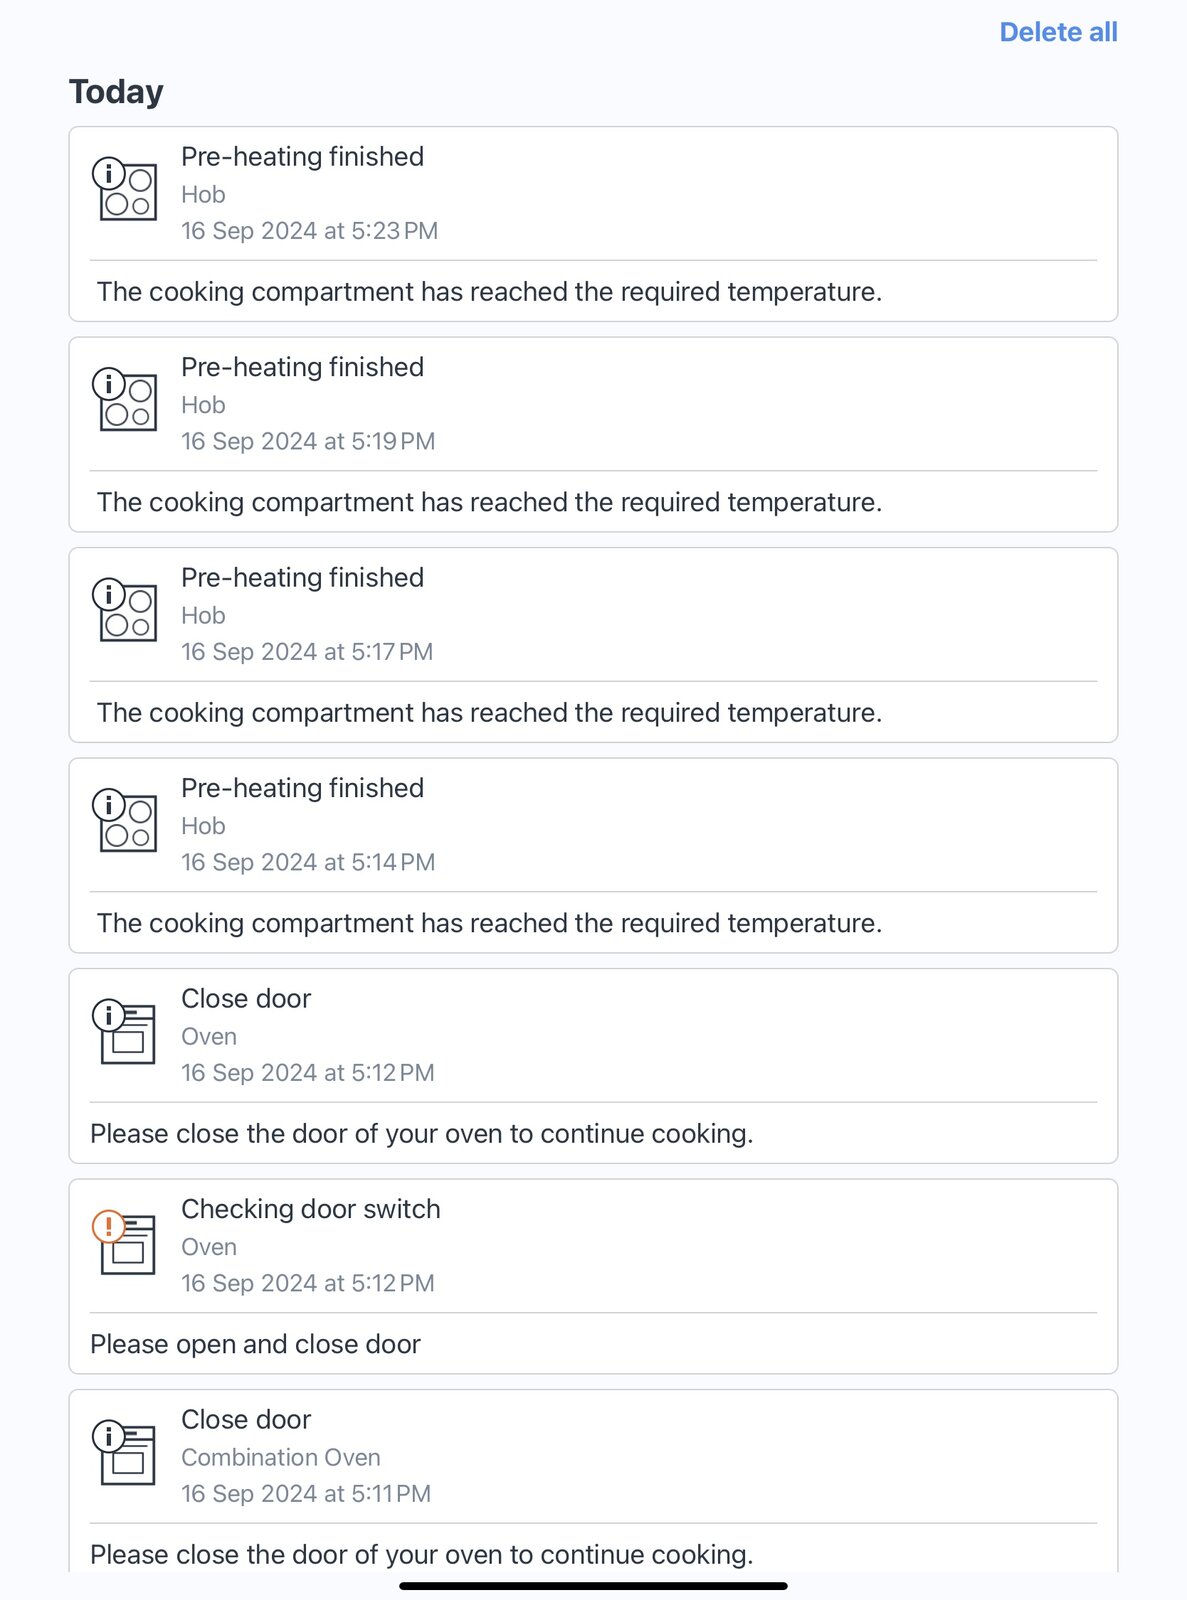
Task: Tap hob icon on 5:14 PM notification
Action: click(126, 821)
